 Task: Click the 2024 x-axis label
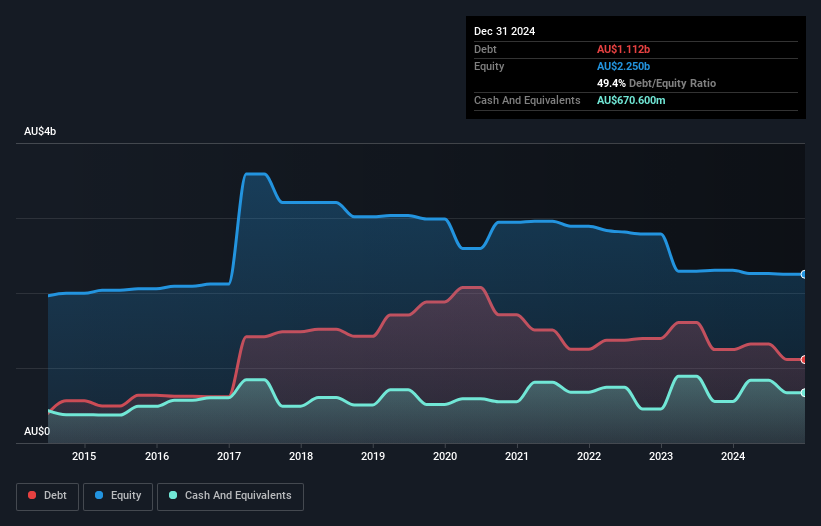733,456
